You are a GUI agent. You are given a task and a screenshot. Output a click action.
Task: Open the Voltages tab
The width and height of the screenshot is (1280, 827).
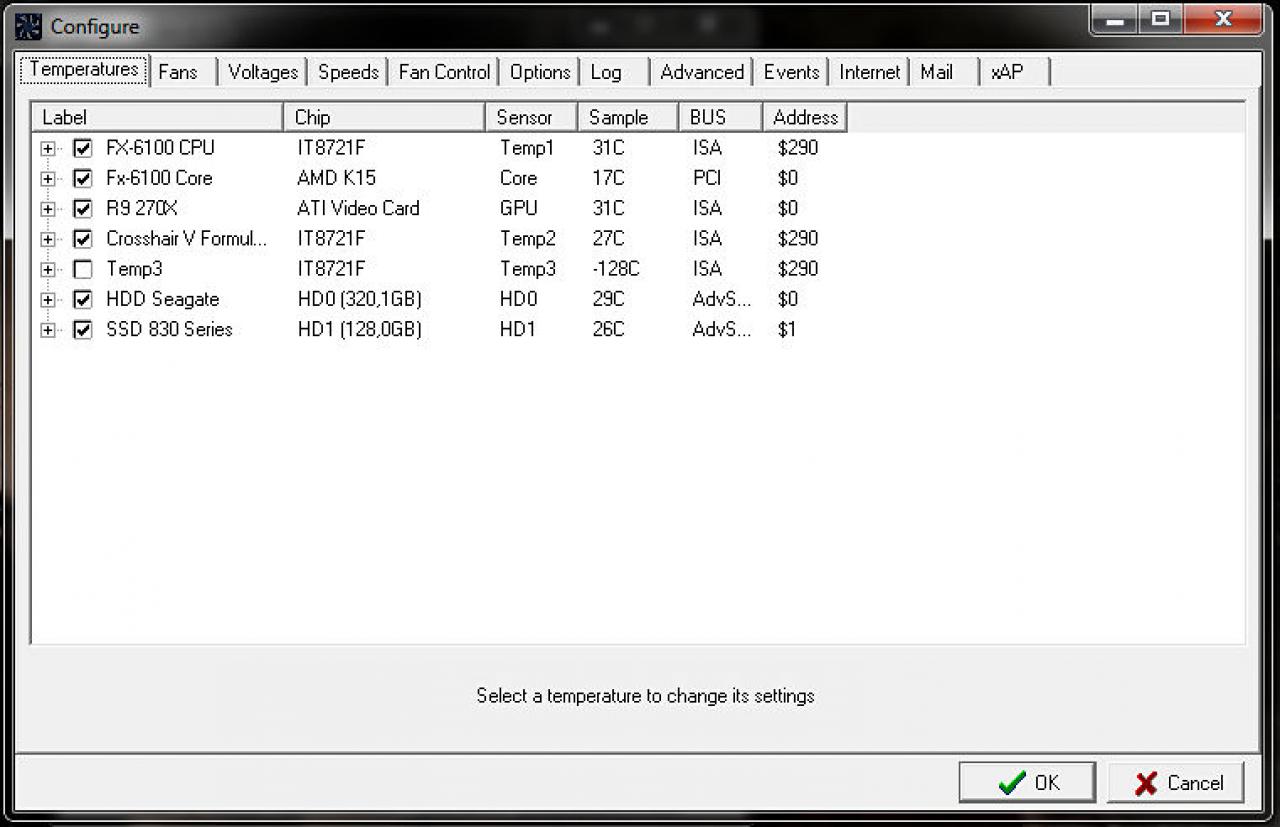click(263, 72)
